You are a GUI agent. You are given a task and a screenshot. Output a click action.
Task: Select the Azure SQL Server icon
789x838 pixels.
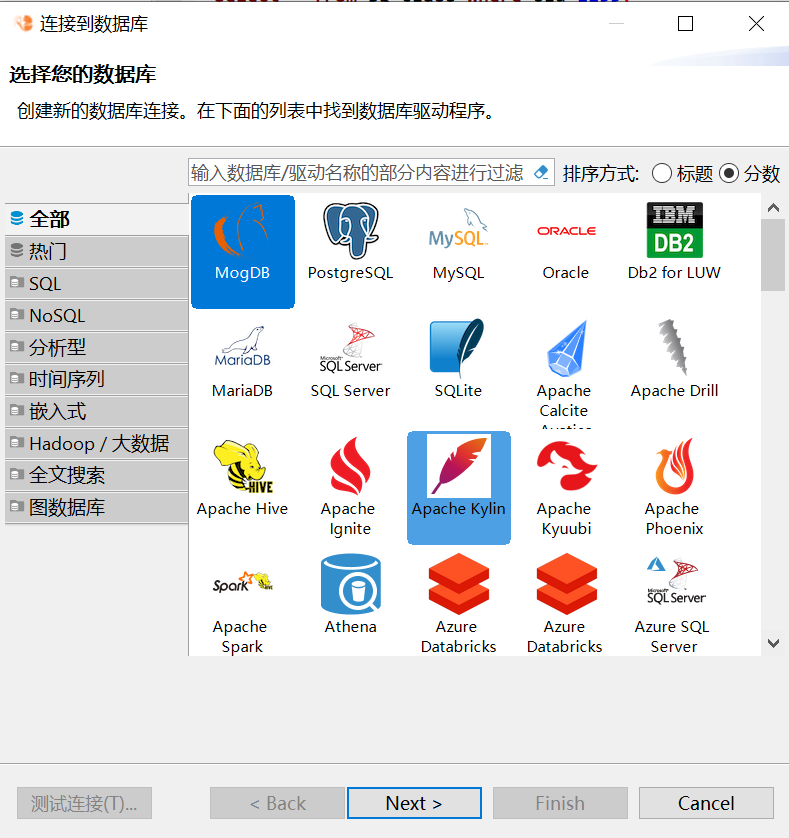click(x=676, y=581)
